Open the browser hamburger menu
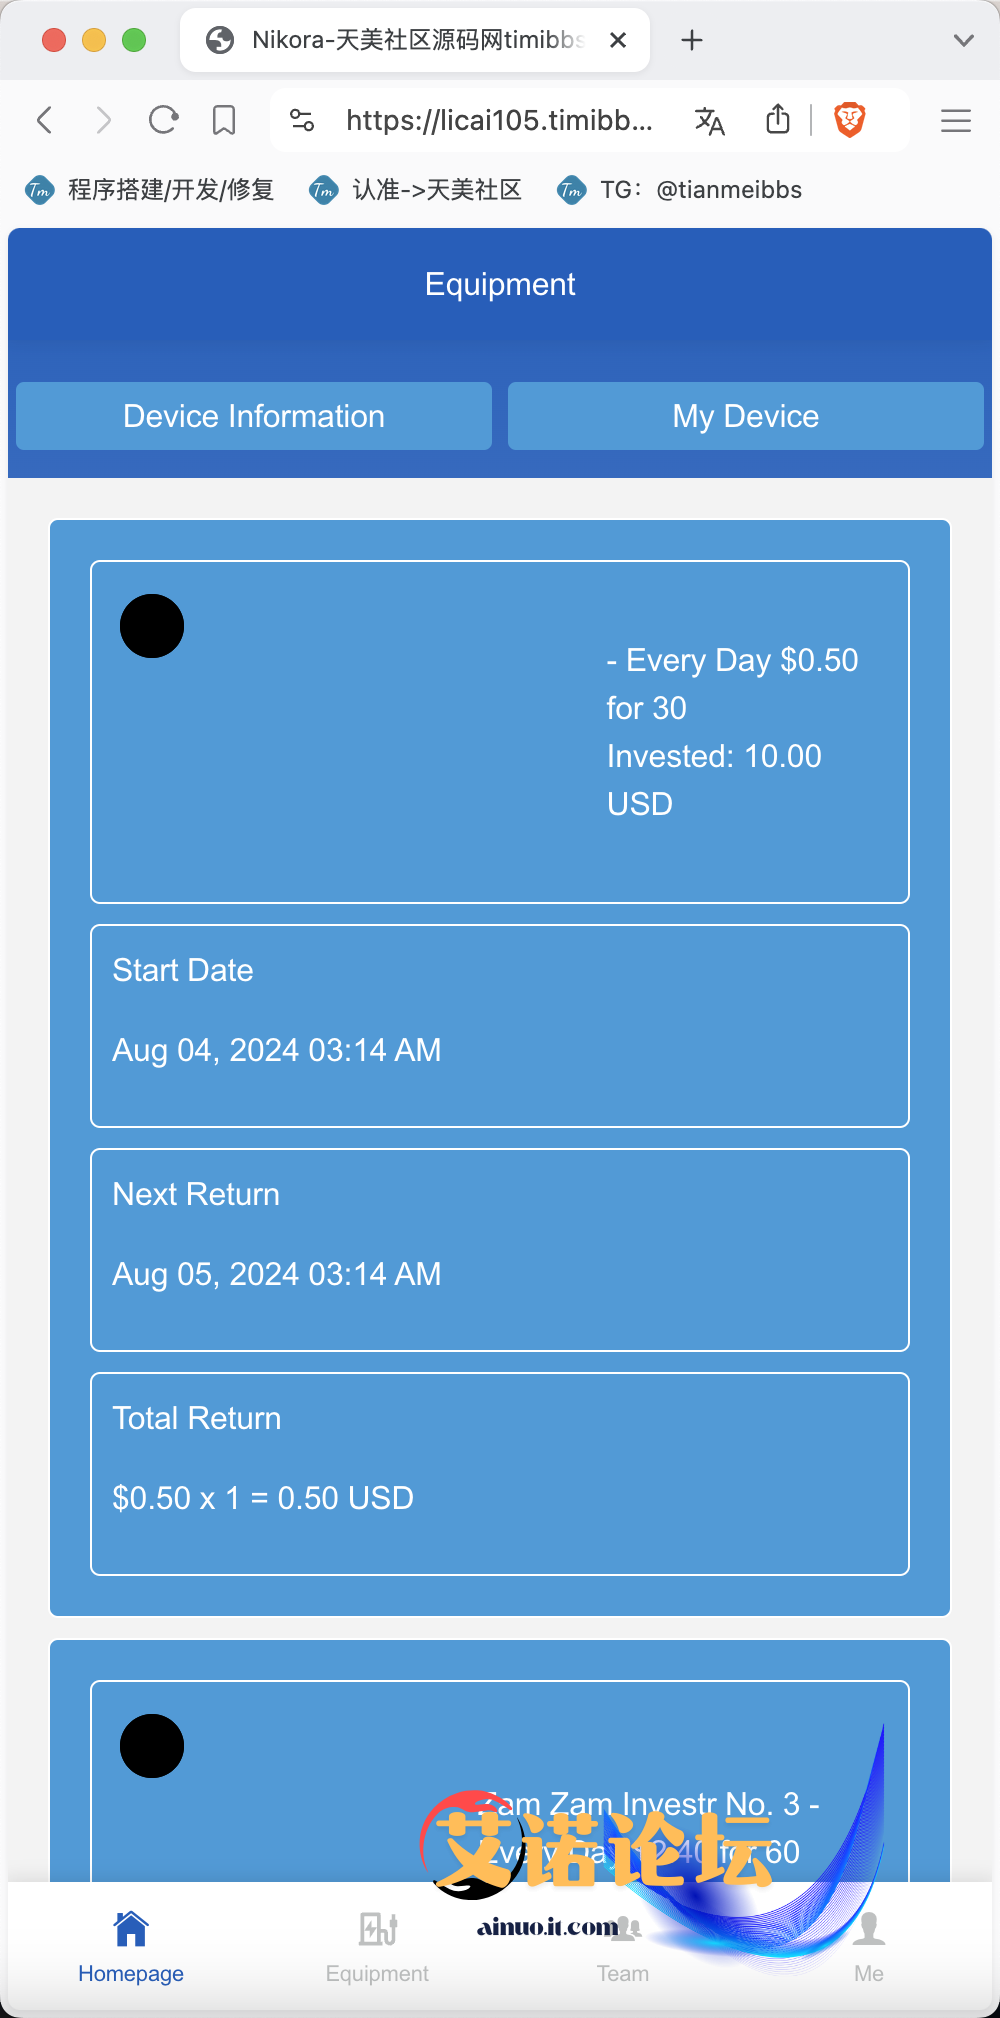The width and height of the screenshot is (1000, 2018). pos(956,121)
